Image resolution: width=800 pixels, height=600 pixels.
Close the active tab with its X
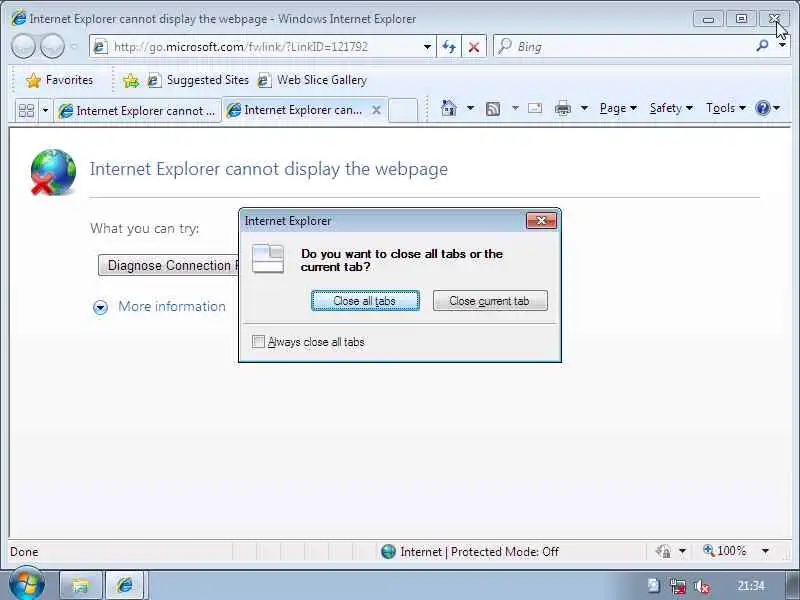click(x=376, y=110)
